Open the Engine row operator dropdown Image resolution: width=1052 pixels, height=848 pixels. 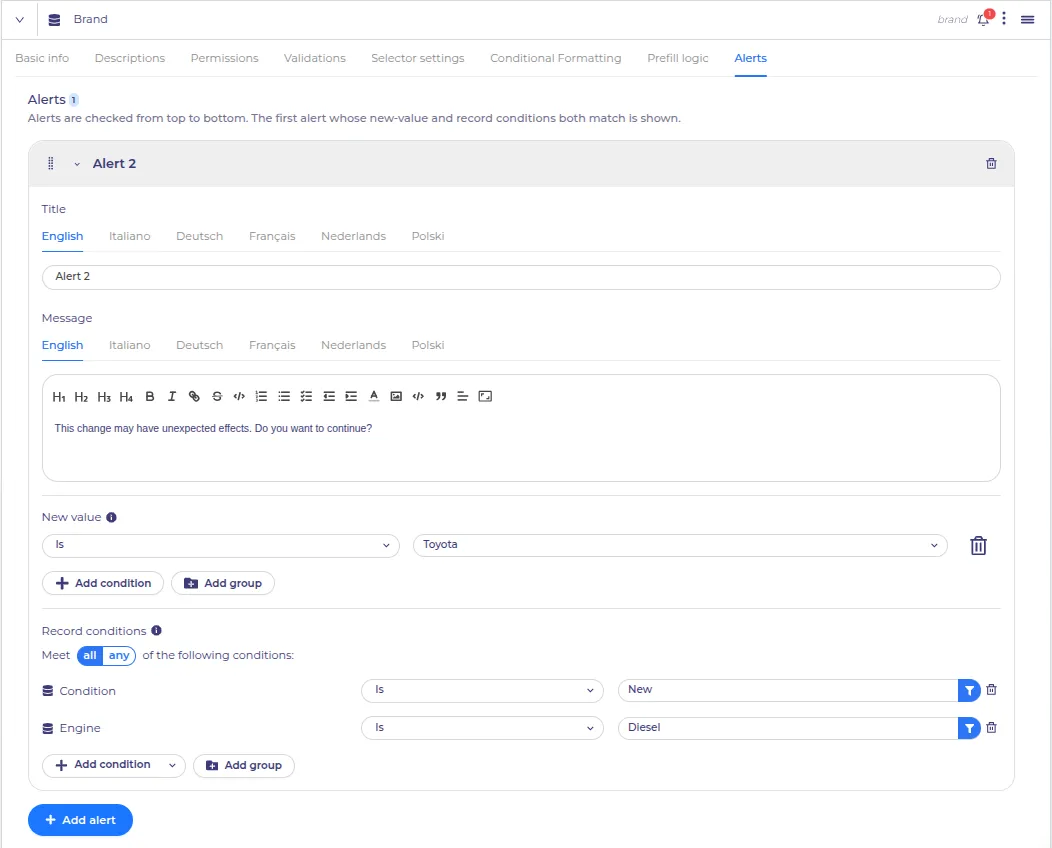click(482, 728)
